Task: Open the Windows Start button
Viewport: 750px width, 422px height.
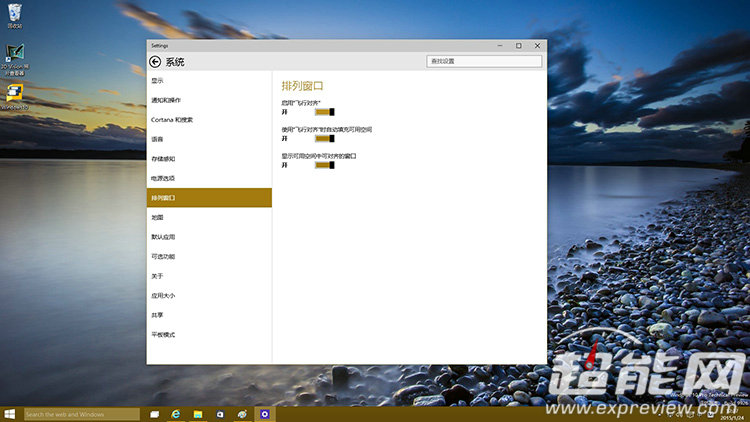Action: pyautogui.click(x=10, y=414)
